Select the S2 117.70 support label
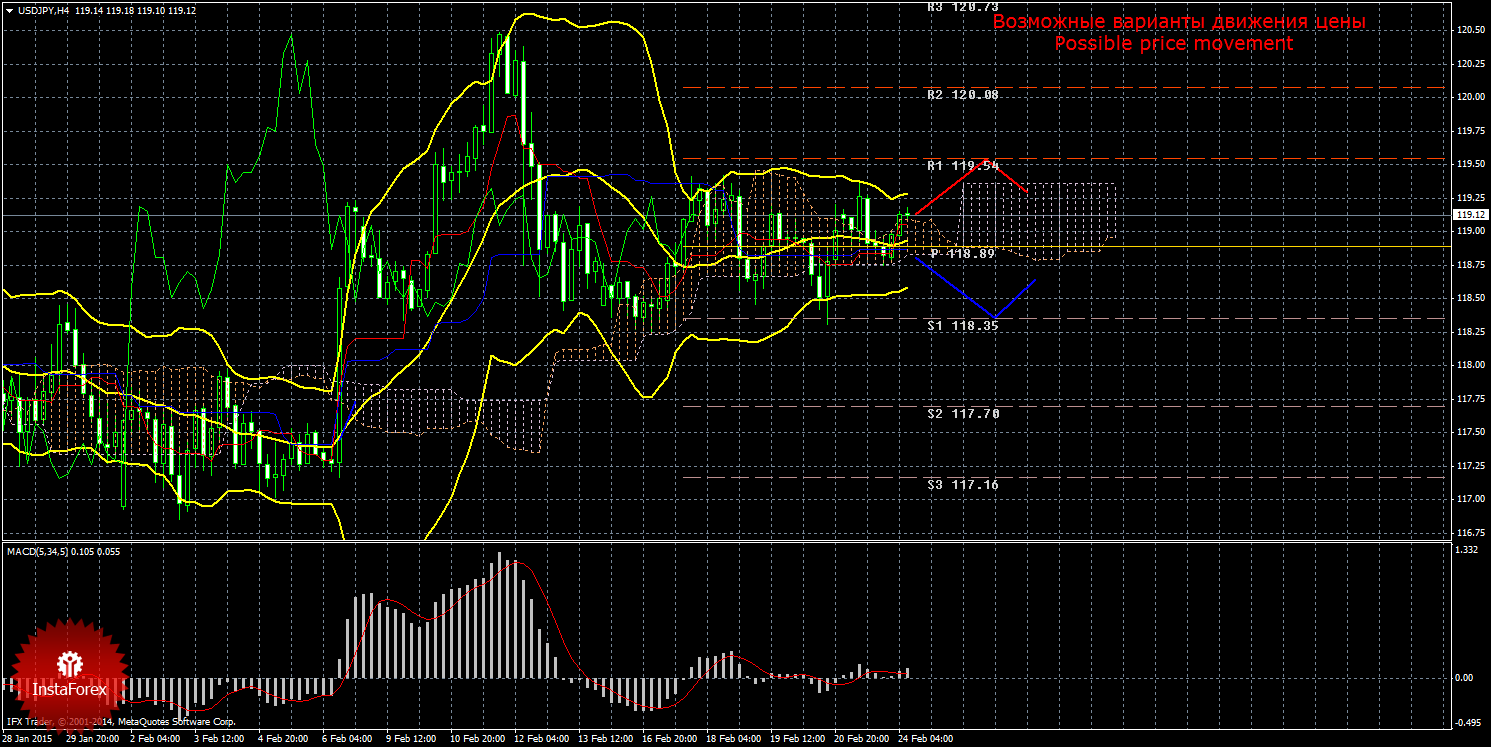The width and height of the screenshot is (1491, 747). click(x=962, y=413)
